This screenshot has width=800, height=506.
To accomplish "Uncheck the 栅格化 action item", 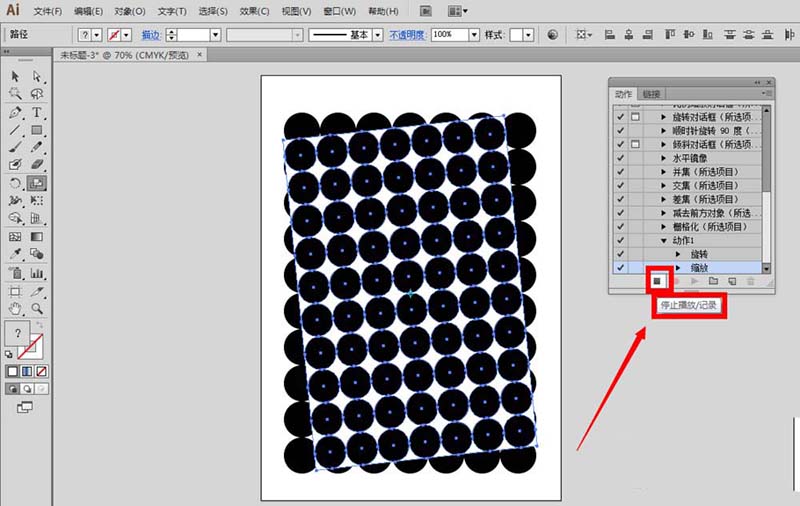I will click(x=620, y=227).
